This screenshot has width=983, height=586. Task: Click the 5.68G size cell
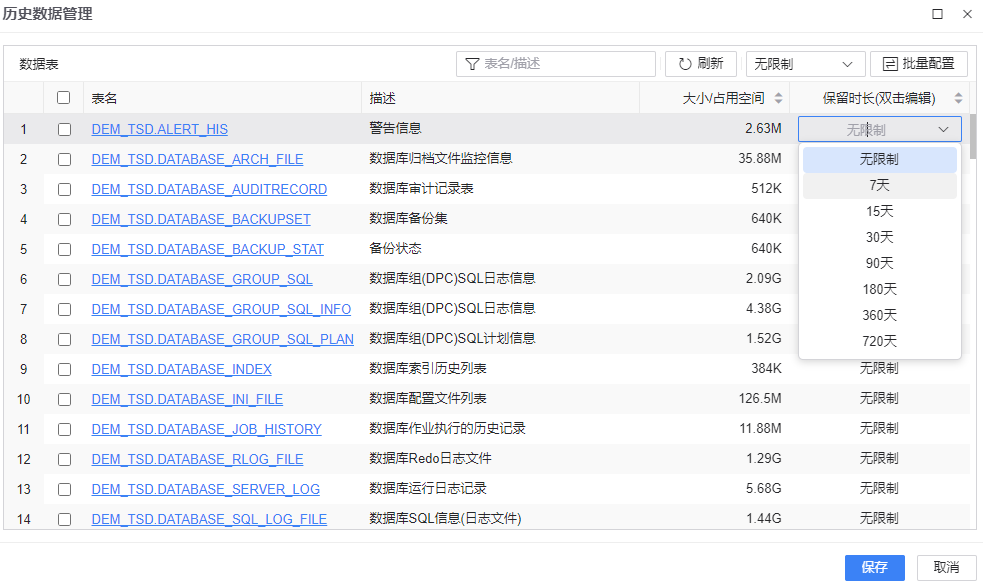[x=764, y=489]
